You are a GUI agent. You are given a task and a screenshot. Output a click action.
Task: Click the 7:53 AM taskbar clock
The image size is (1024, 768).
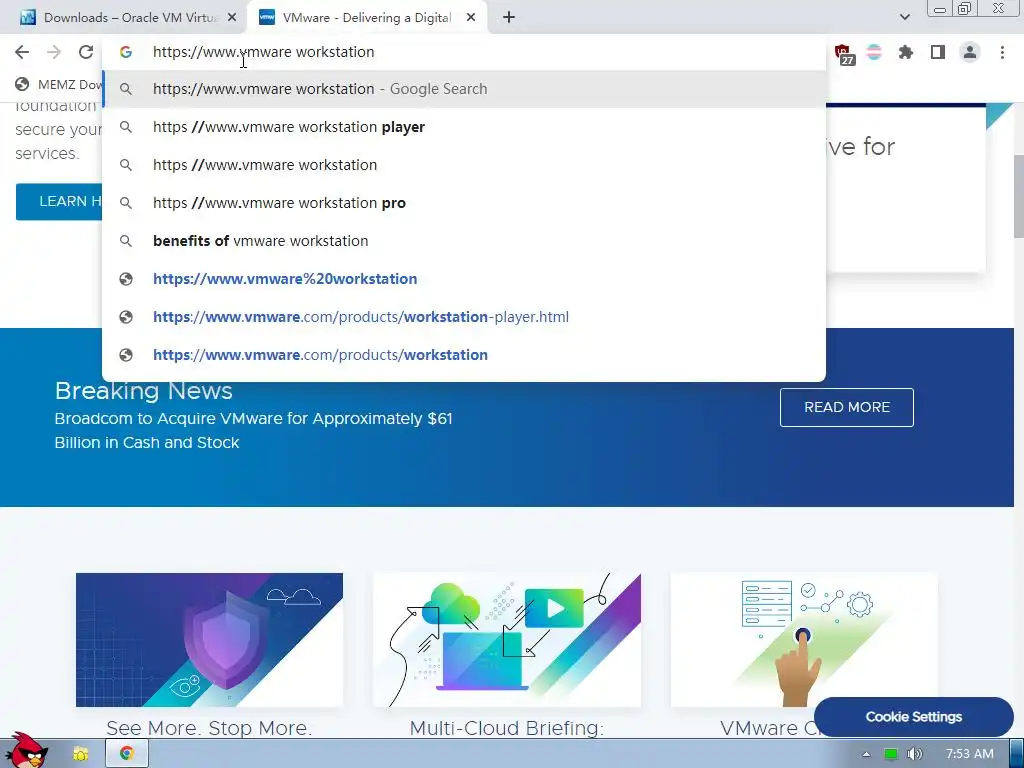tap(969, 754)
